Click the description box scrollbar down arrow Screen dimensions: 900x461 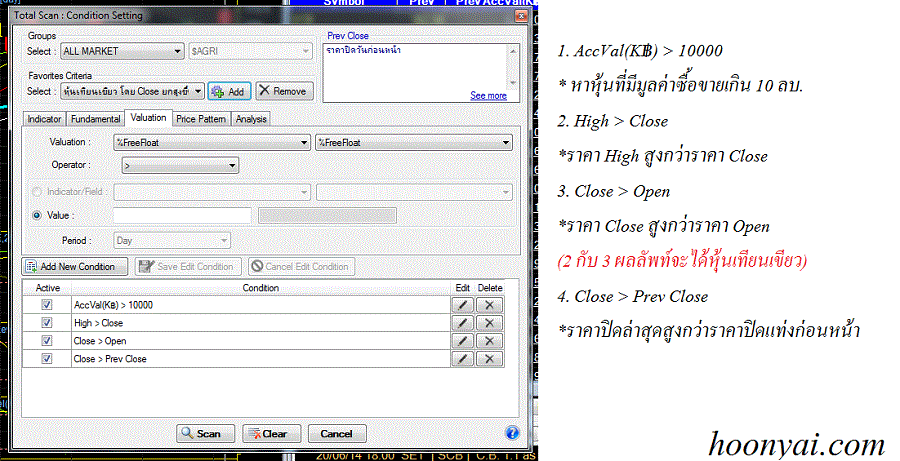pyautogui.click(x=513, y=84)
